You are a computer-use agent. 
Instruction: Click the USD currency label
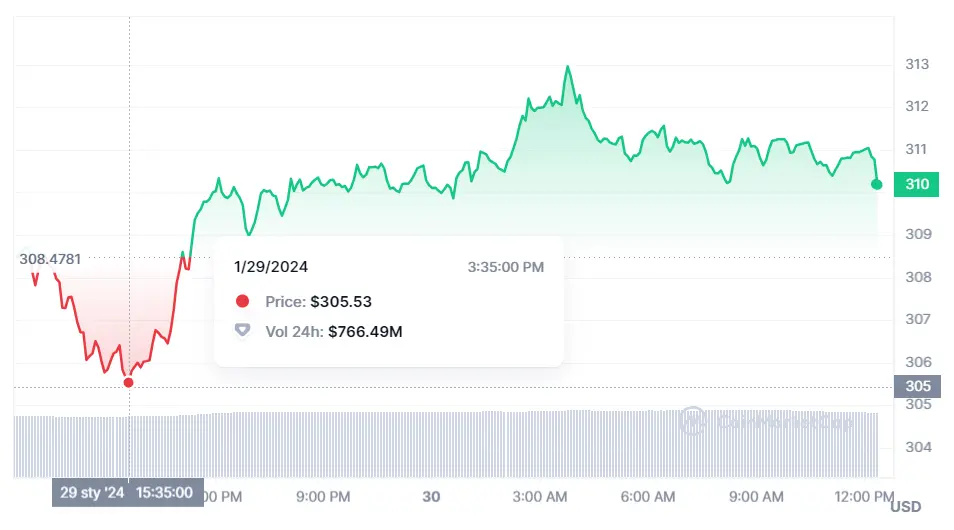tap(905, 507)
